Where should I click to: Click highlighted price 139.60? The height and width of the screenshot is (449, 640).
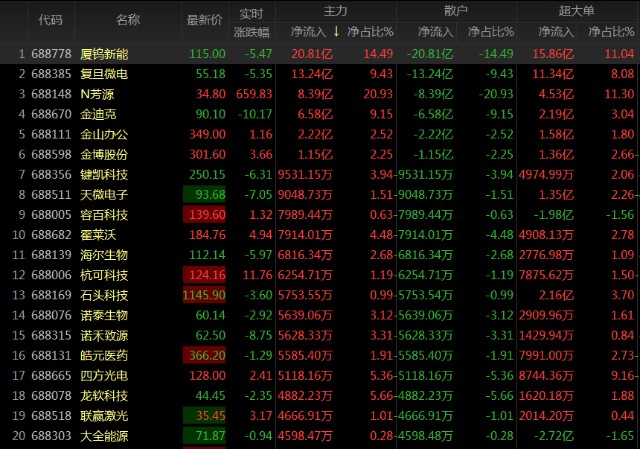coord(204,215)
